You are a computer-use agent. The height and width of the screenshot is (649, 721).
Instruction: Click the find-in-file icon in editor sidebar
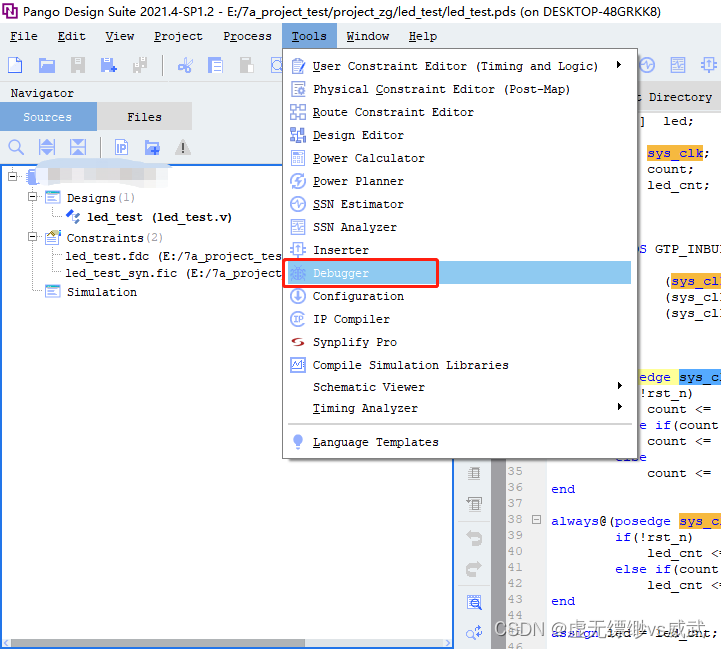point(474,602)
